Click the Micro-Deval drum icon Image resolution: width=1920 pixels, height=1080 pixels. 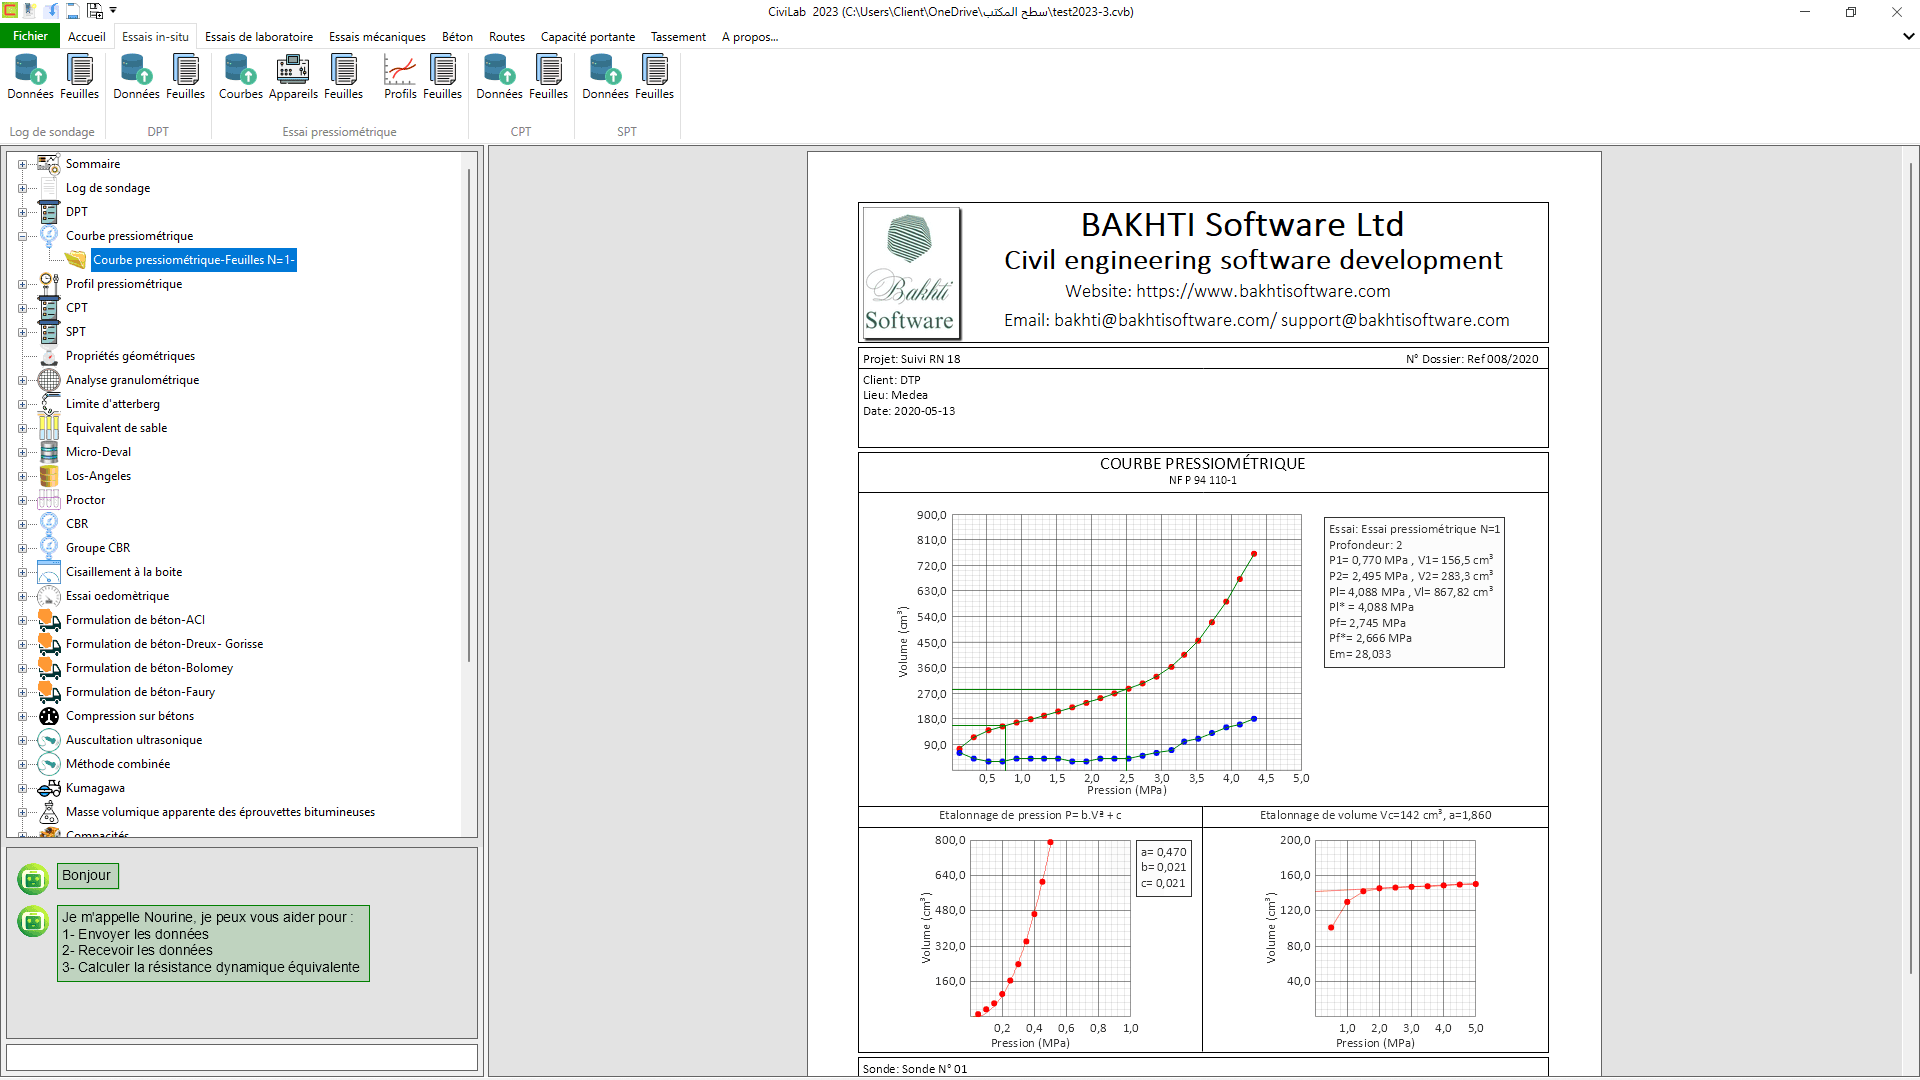[49, 452]
